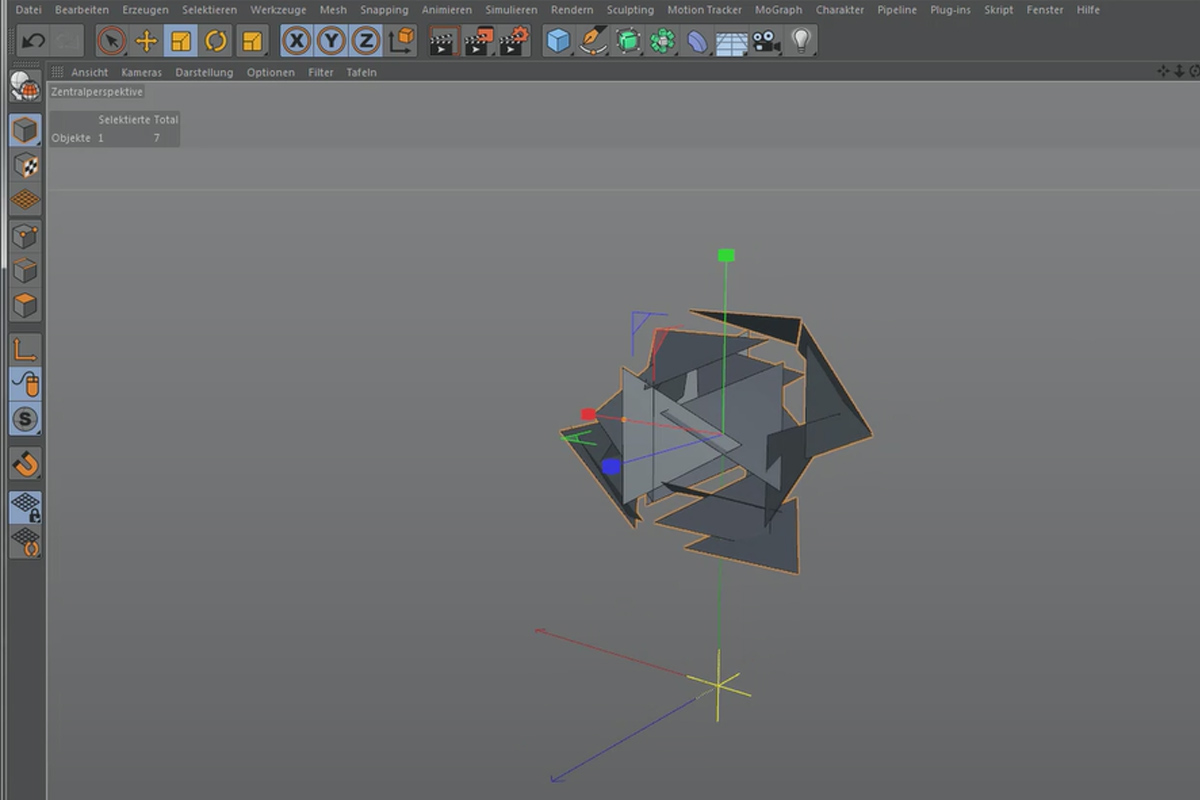Open the MoGraph menu
The height and width of the screenshot is (800, 1200).
tap(779, 10)
